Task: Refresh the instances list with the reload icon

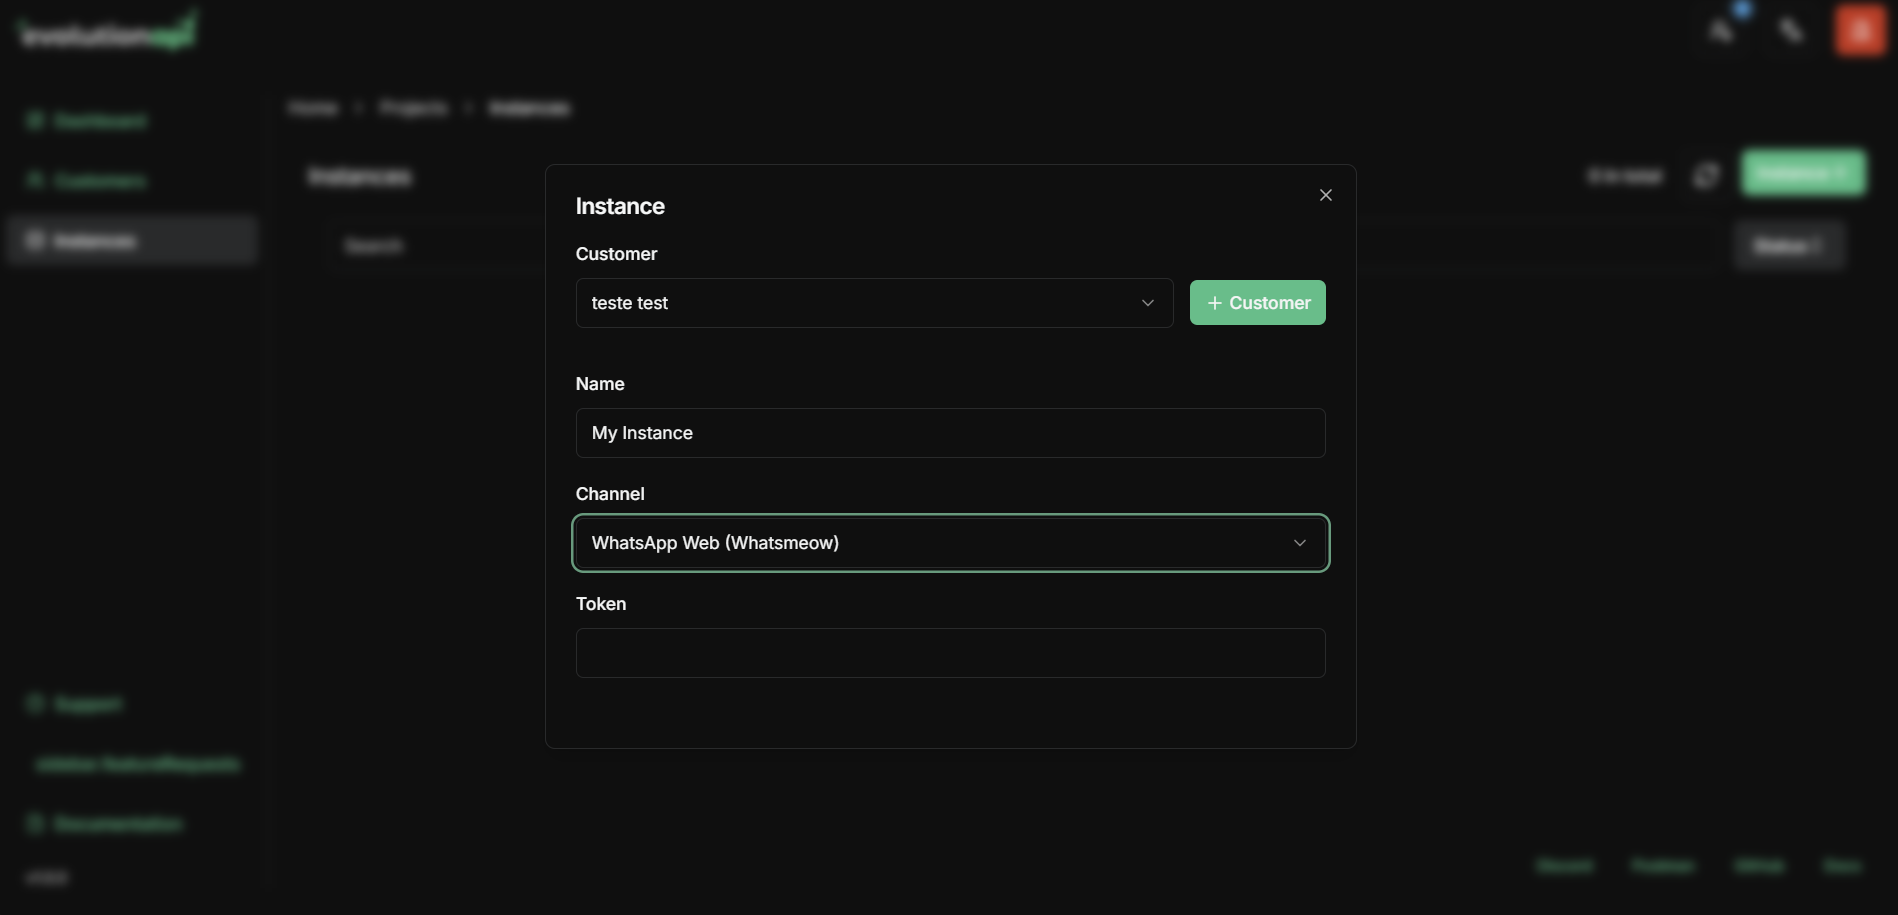Action: [1706, 174]
